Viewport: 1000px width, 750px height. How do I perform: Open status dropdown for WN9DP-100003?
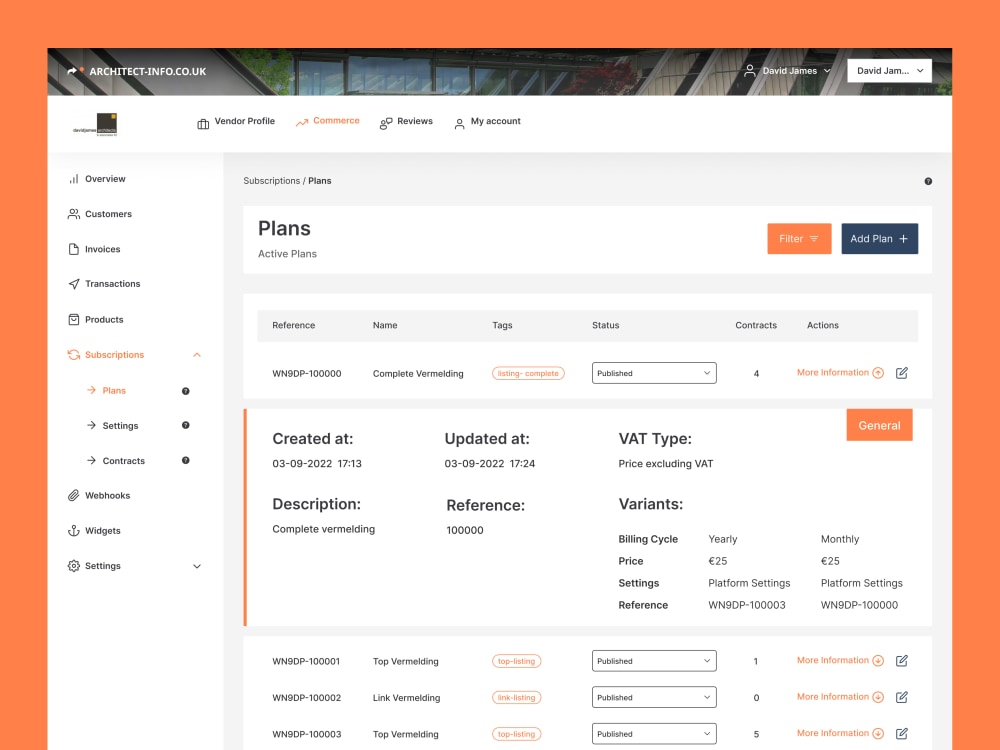654,733
